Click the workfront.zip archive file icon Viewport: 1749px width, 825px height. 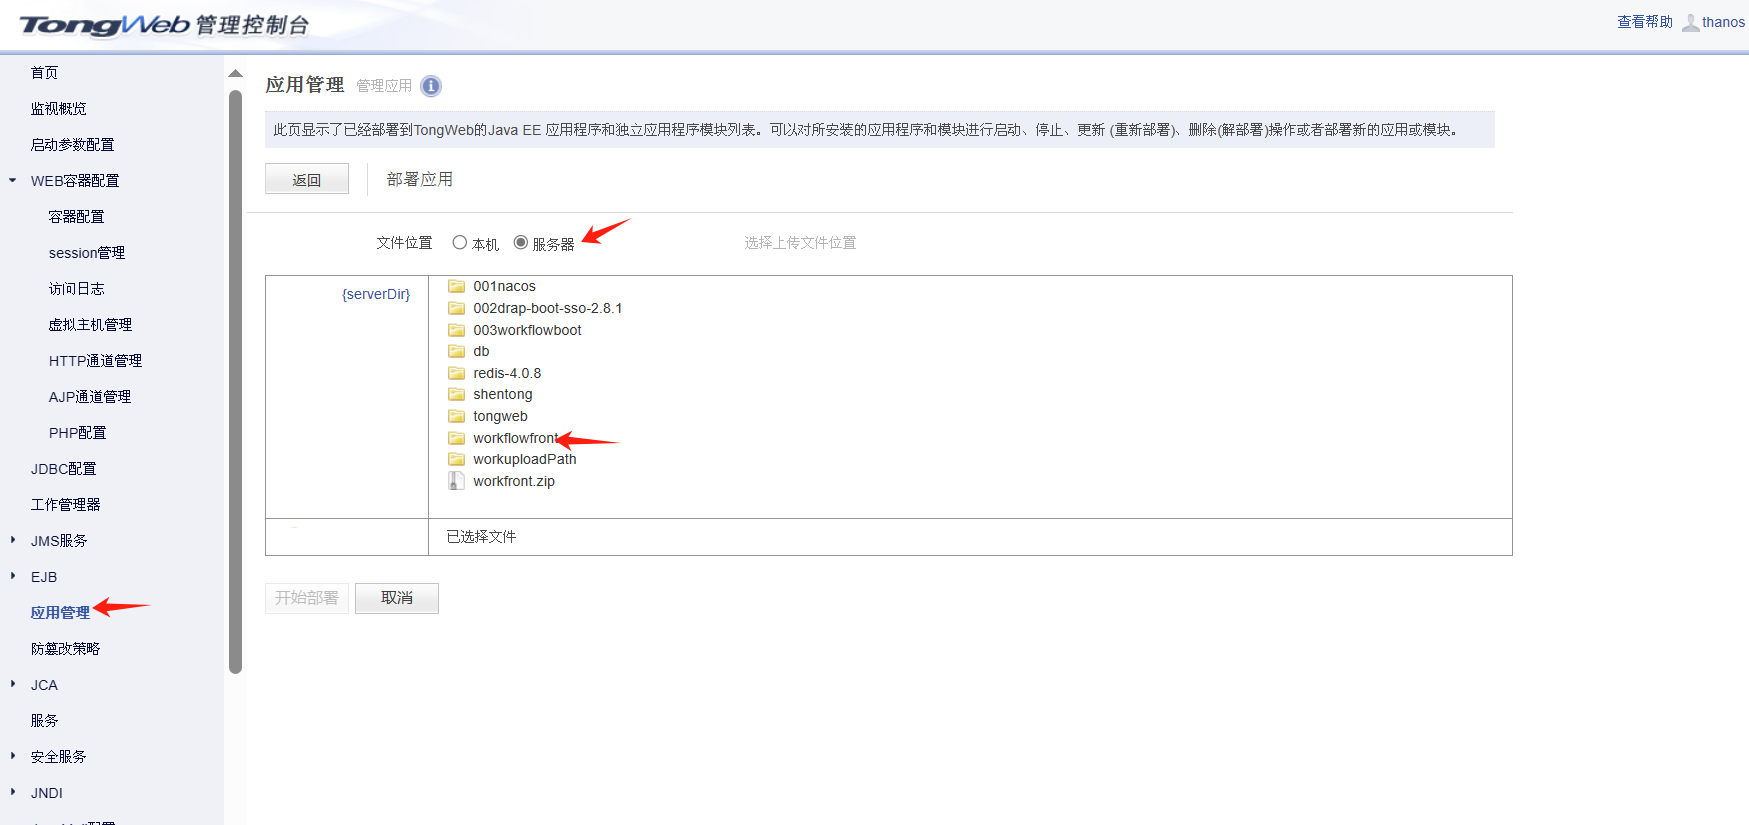pos(457,481)
